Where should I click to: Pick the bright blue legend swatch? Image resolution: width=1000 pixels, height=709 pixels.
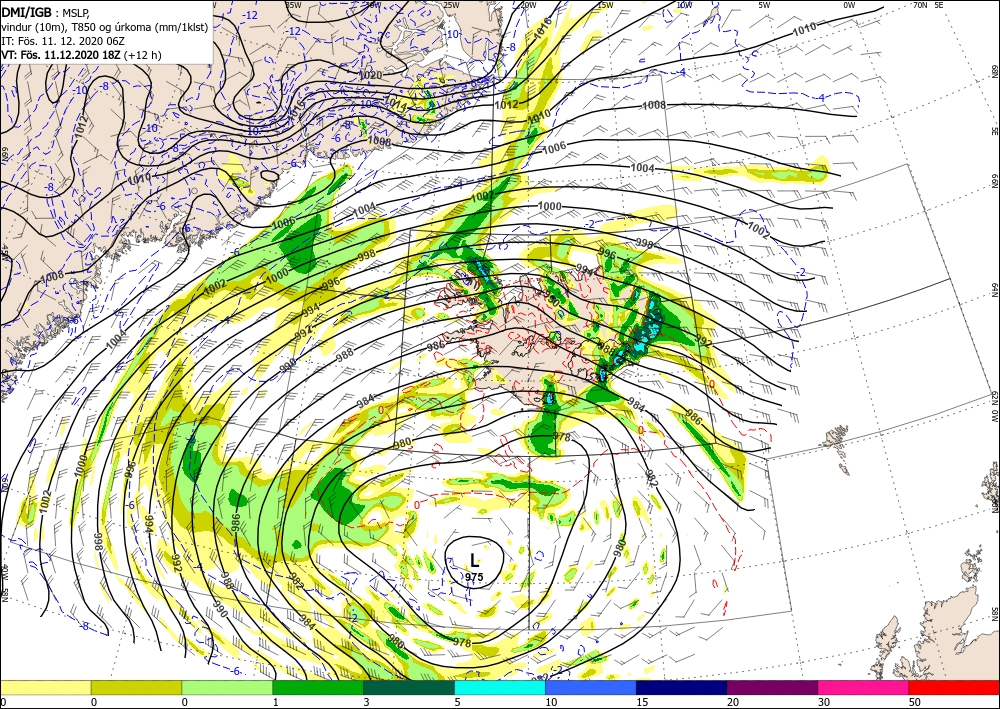591,687
